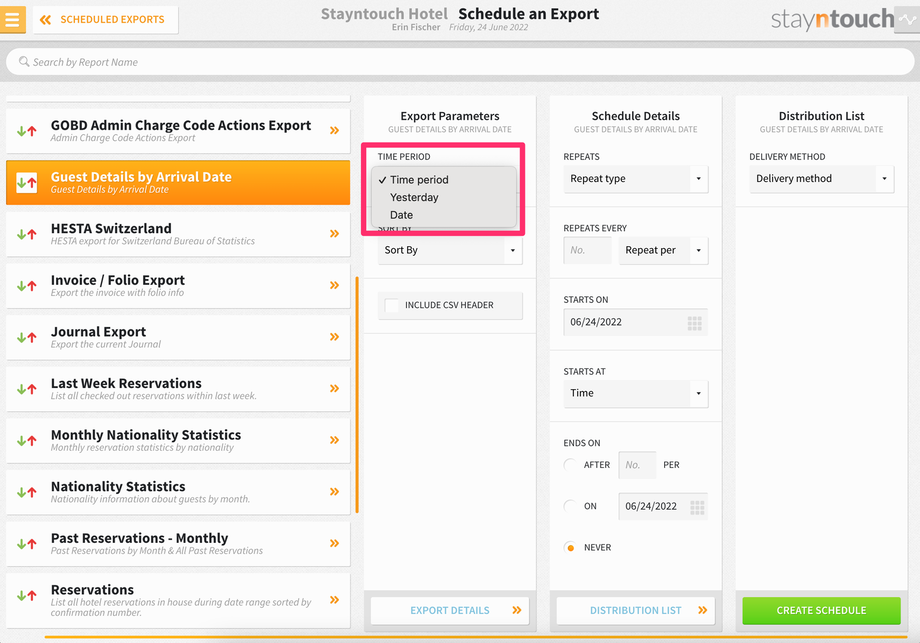Click the Search by Report Name field
The width and height of the screenshot is (920, 643).
tap(460, 62)
